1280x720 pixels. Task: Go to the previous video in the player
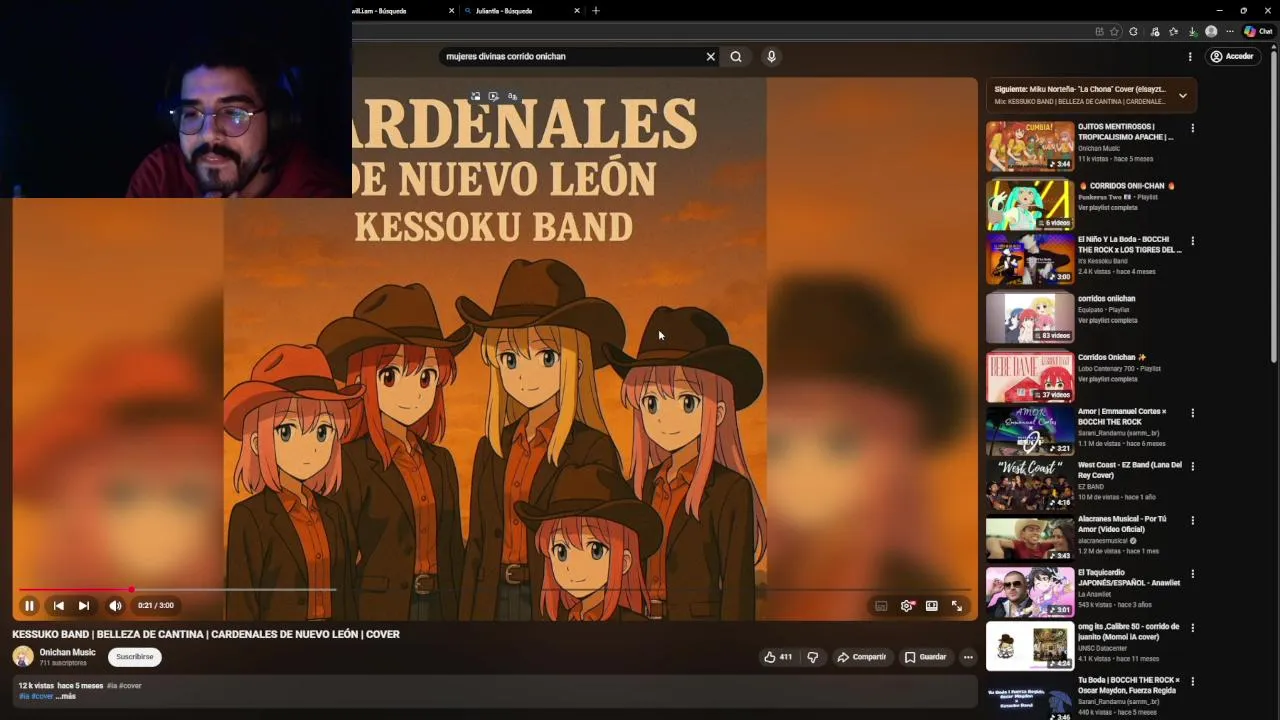click(58, 605)
